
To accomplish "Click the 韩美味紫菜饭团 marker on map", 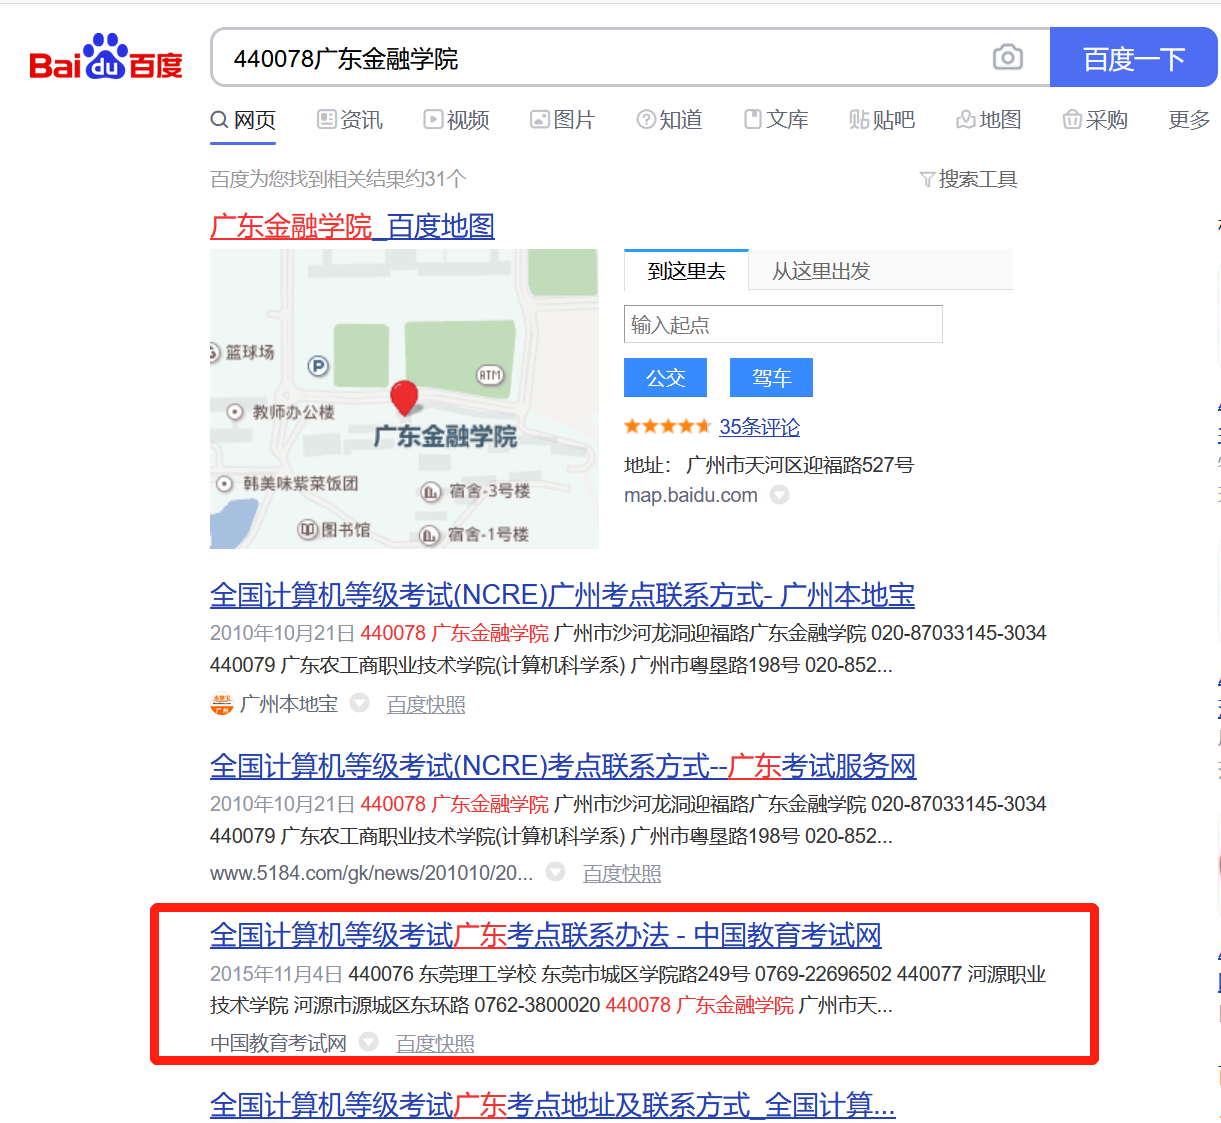I will (x=289, y=483).
